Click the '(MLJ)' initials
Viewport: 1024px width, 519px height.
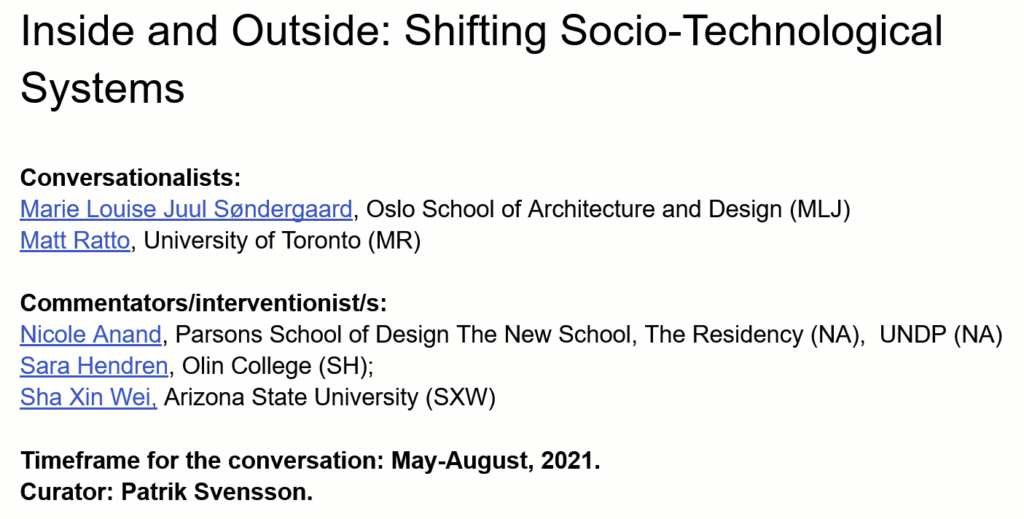(819, 210)
